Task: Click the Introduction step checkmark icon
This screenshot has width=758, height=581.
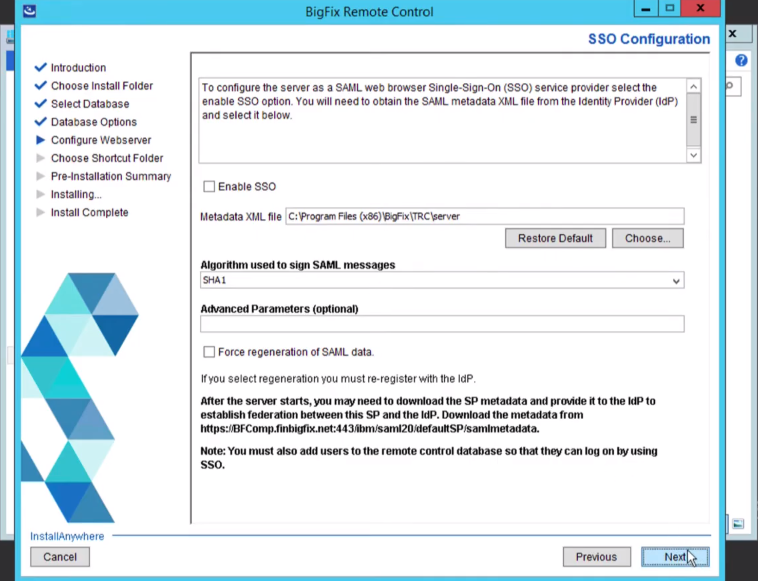Action: point(41,68)
